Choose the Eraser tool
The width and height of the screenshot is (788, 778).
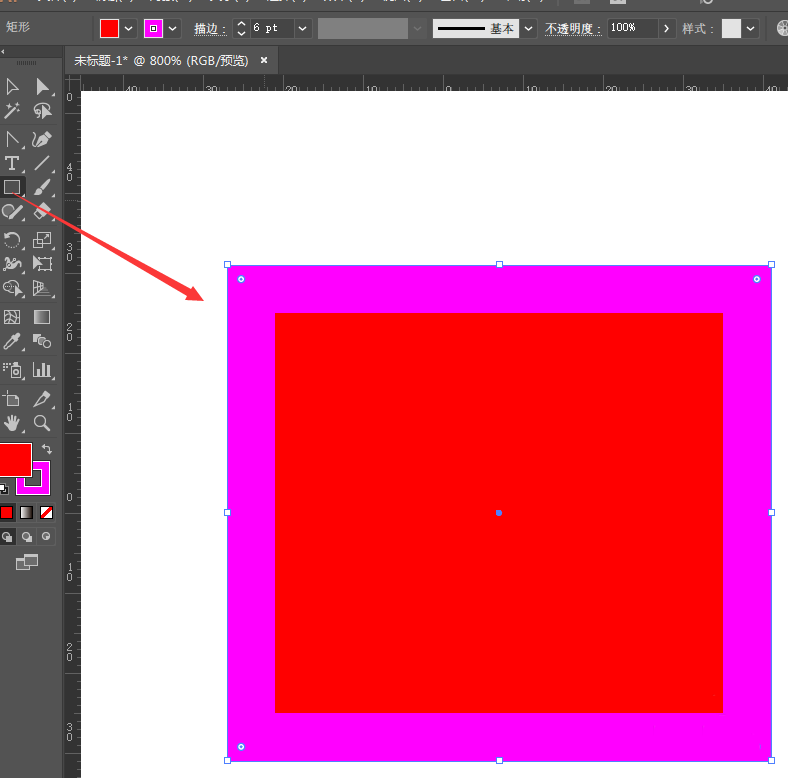tap(42, 212)
